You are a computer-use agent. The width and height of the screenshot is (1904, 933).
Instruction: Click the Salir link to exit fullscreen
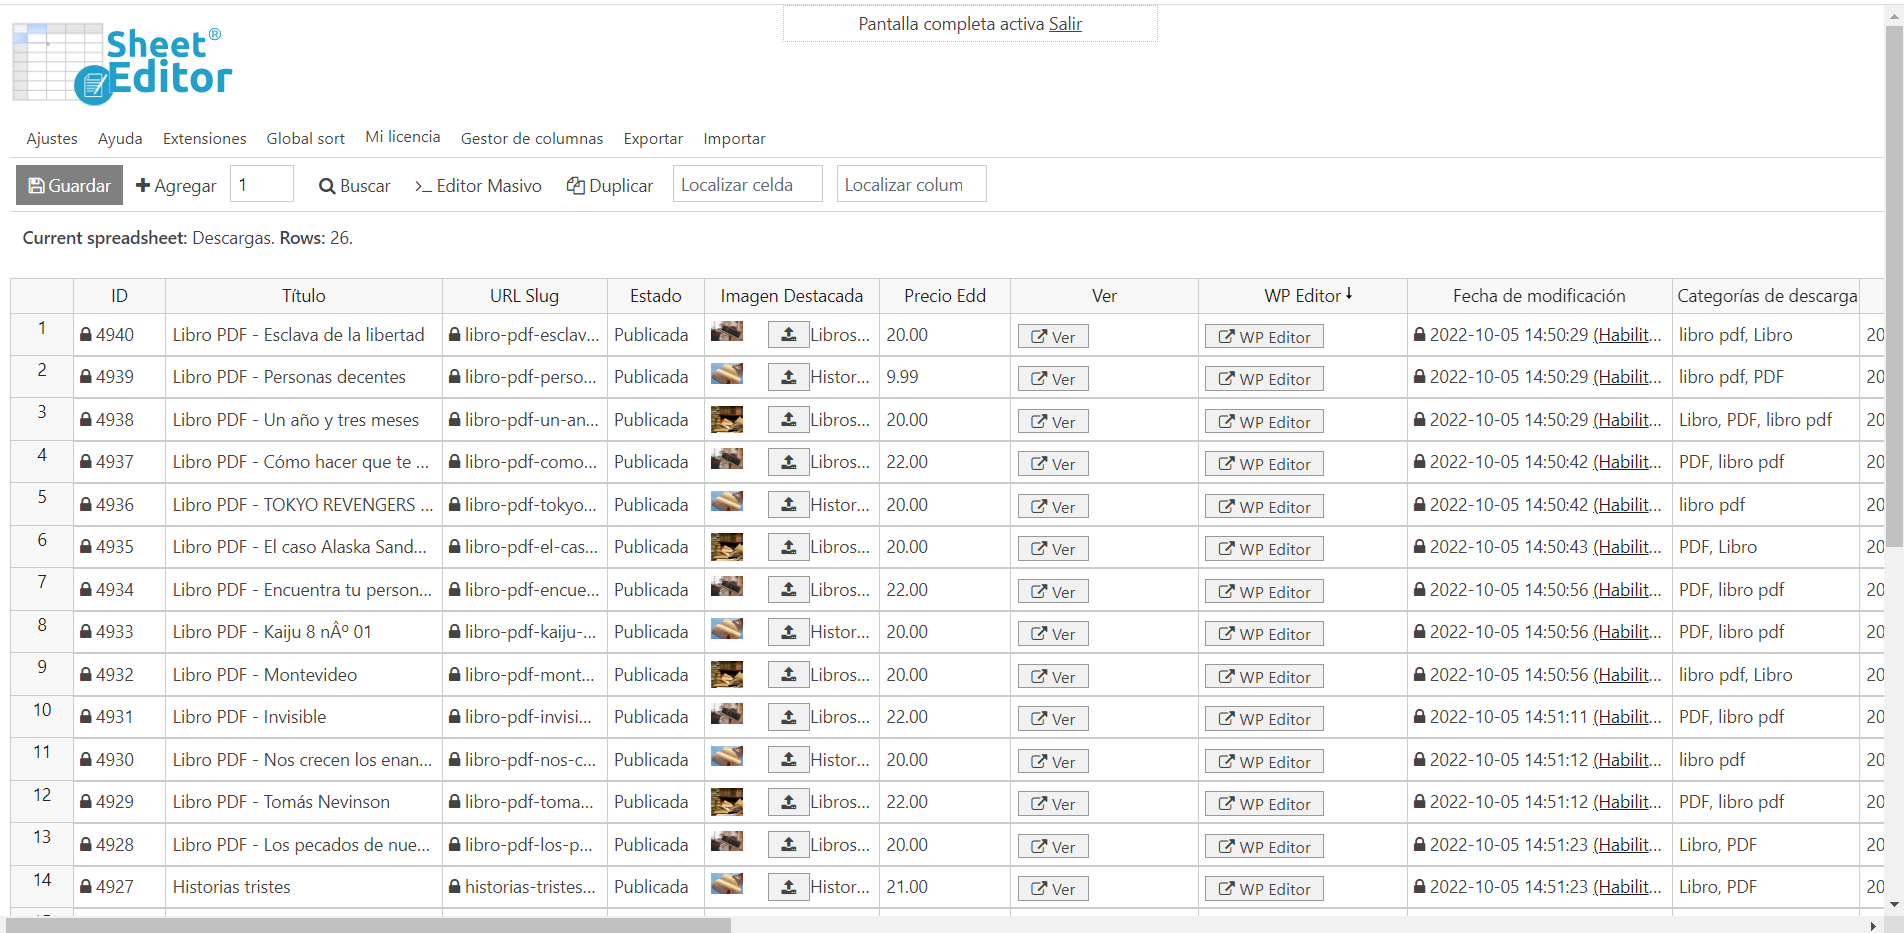coord(1065,24)
